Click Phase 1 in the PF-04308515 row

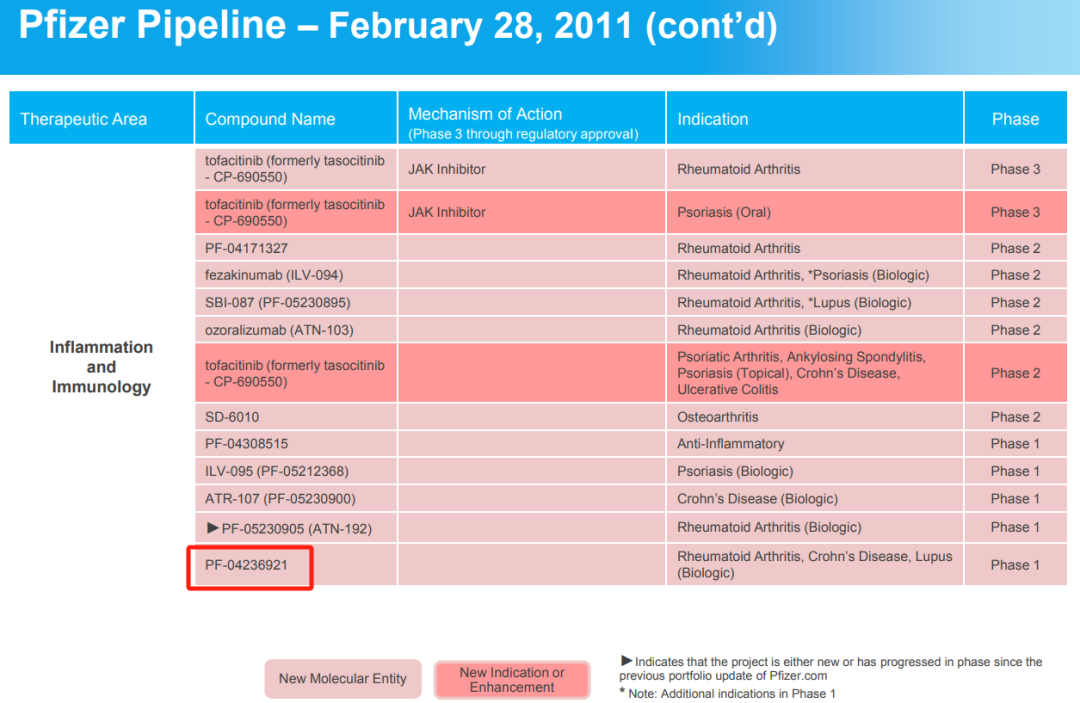[1015, 444]
